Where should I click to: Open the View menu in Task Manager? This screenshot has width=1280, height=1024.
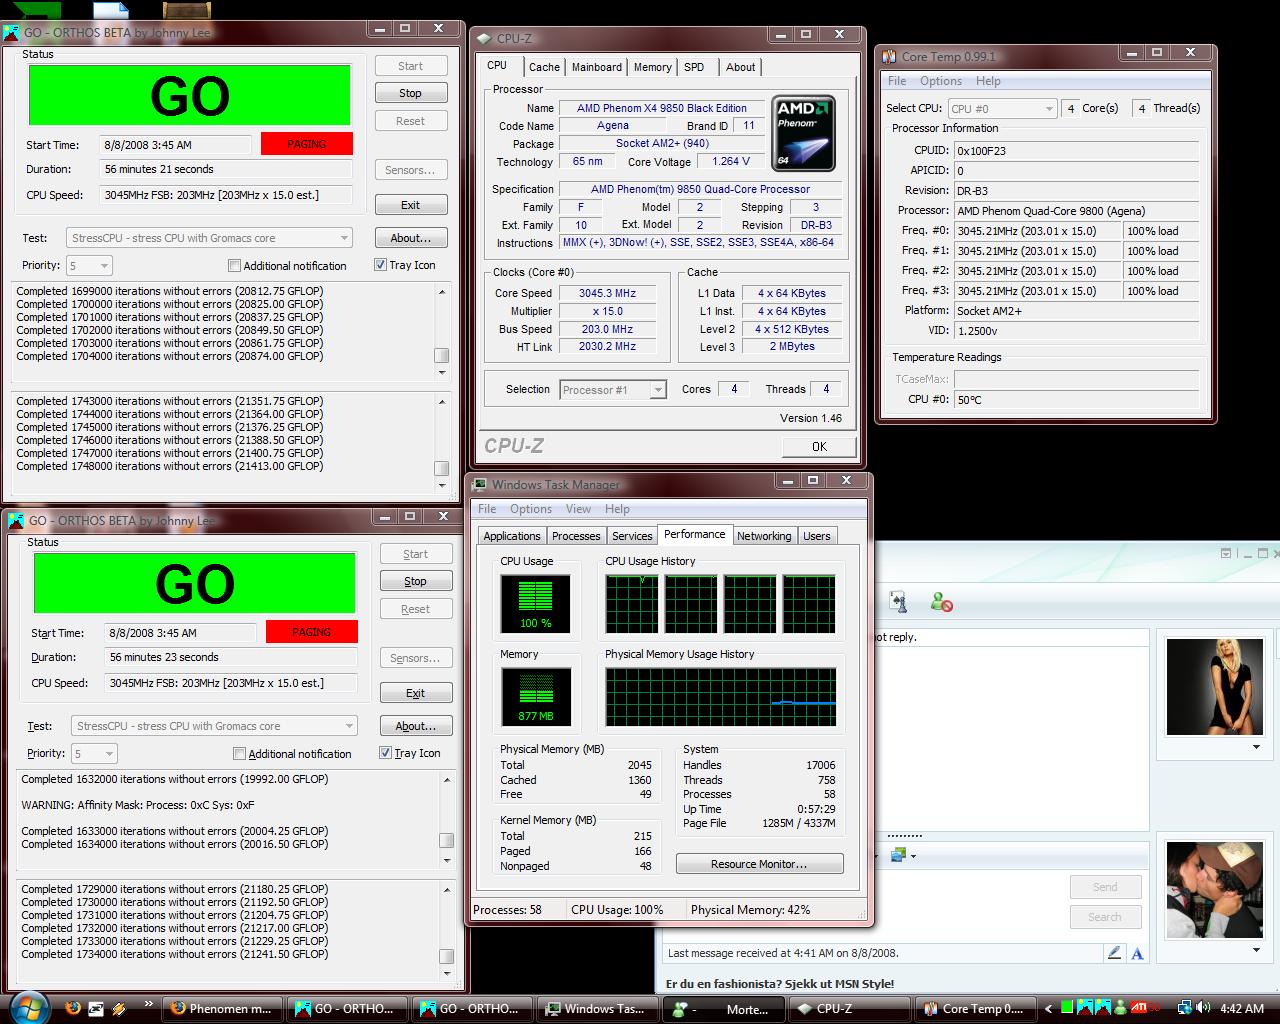[578, 509]
